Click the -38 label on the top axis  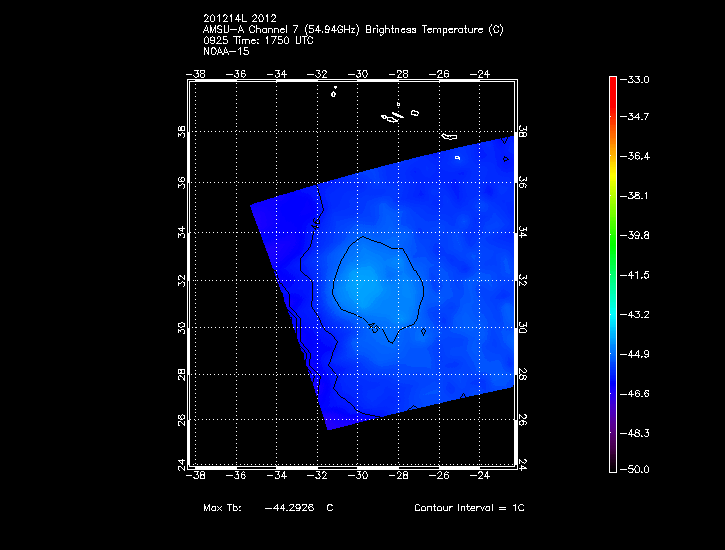click(x=197, y=73)
